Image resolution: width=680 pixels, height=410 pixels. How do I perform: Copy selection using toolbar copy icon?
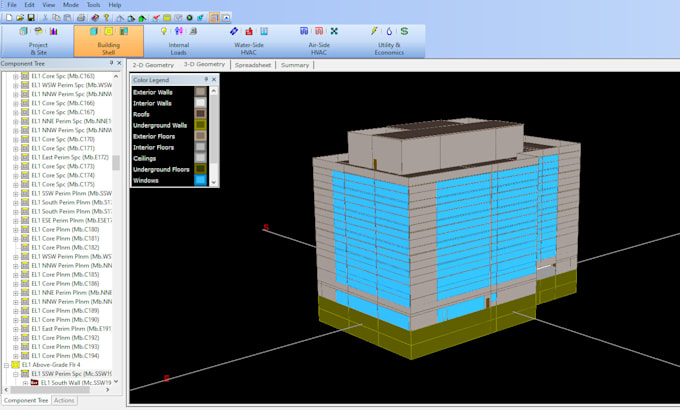click(x=56, y=18)
